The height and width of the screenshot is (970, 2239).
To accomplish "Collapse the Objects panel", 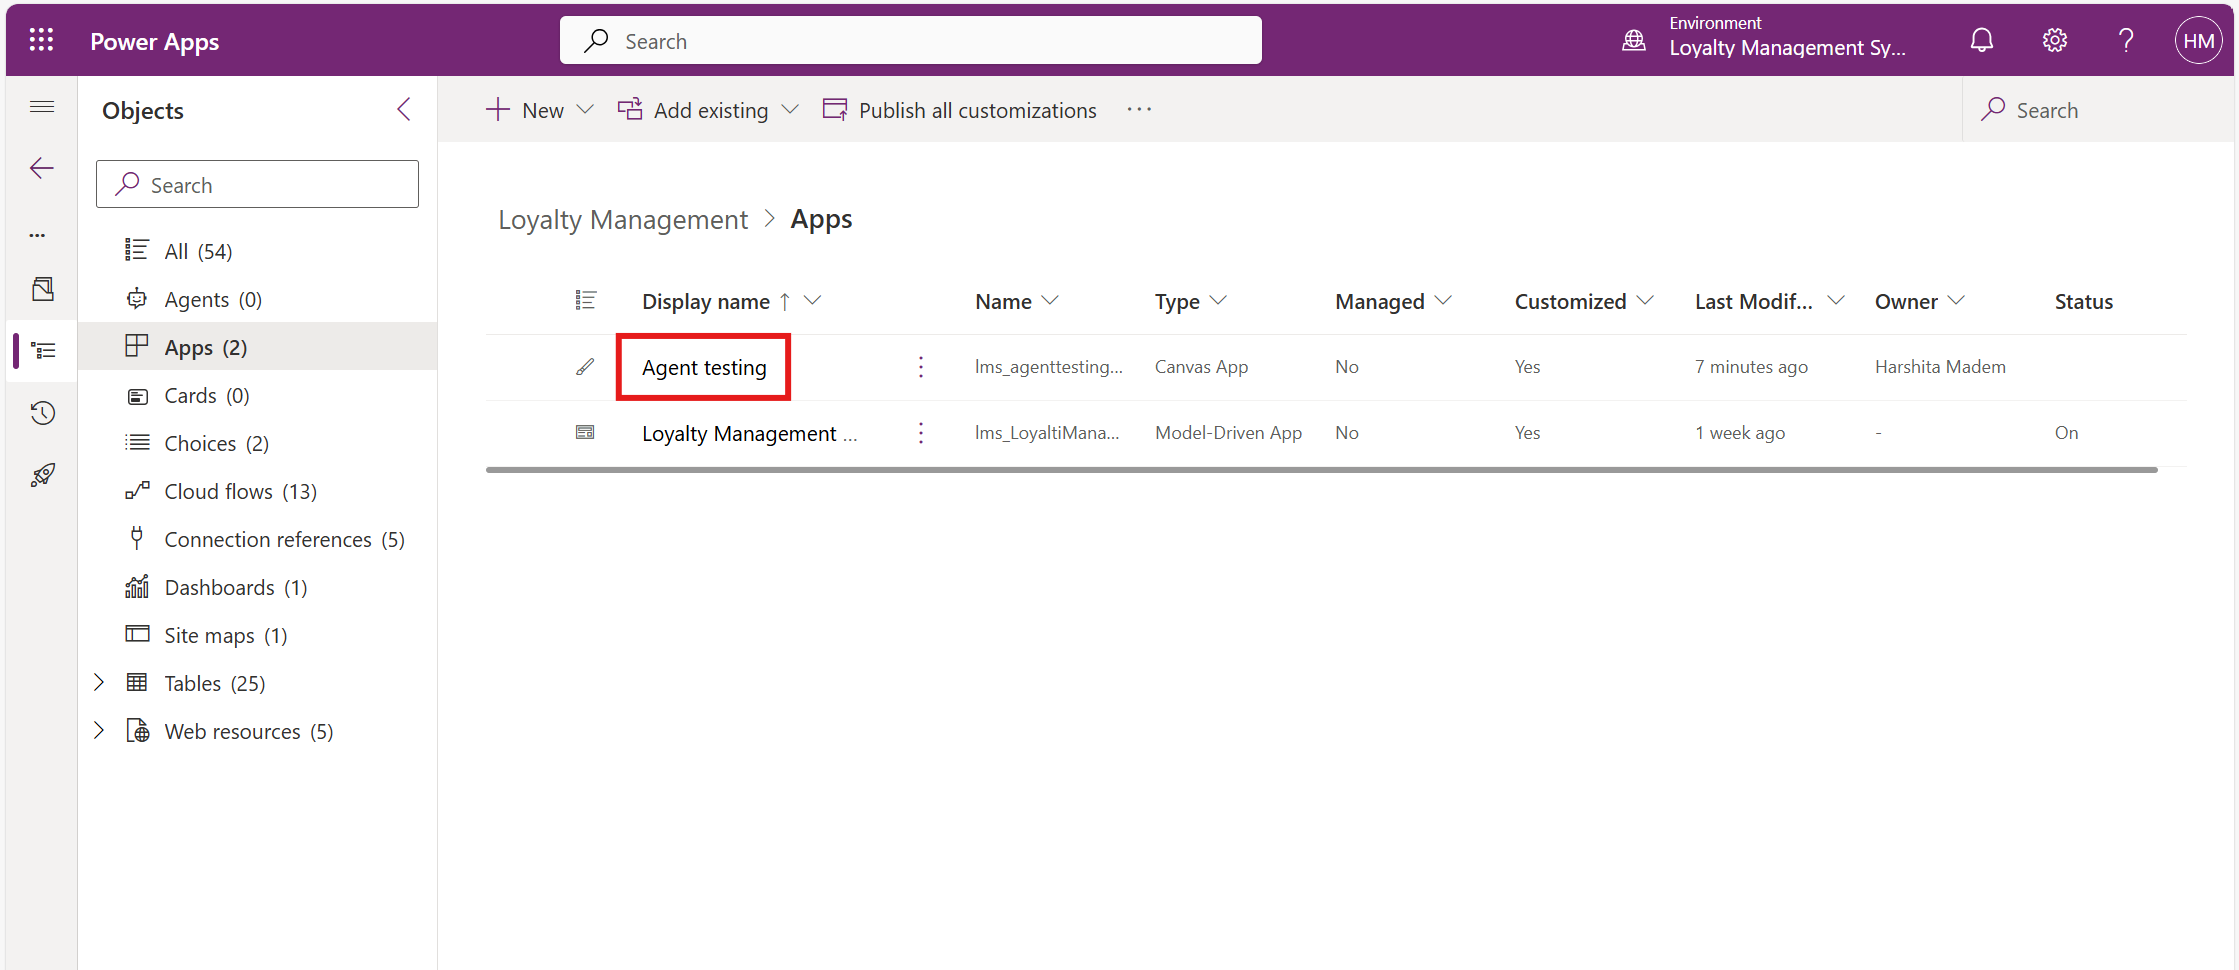I will [404, 110].
